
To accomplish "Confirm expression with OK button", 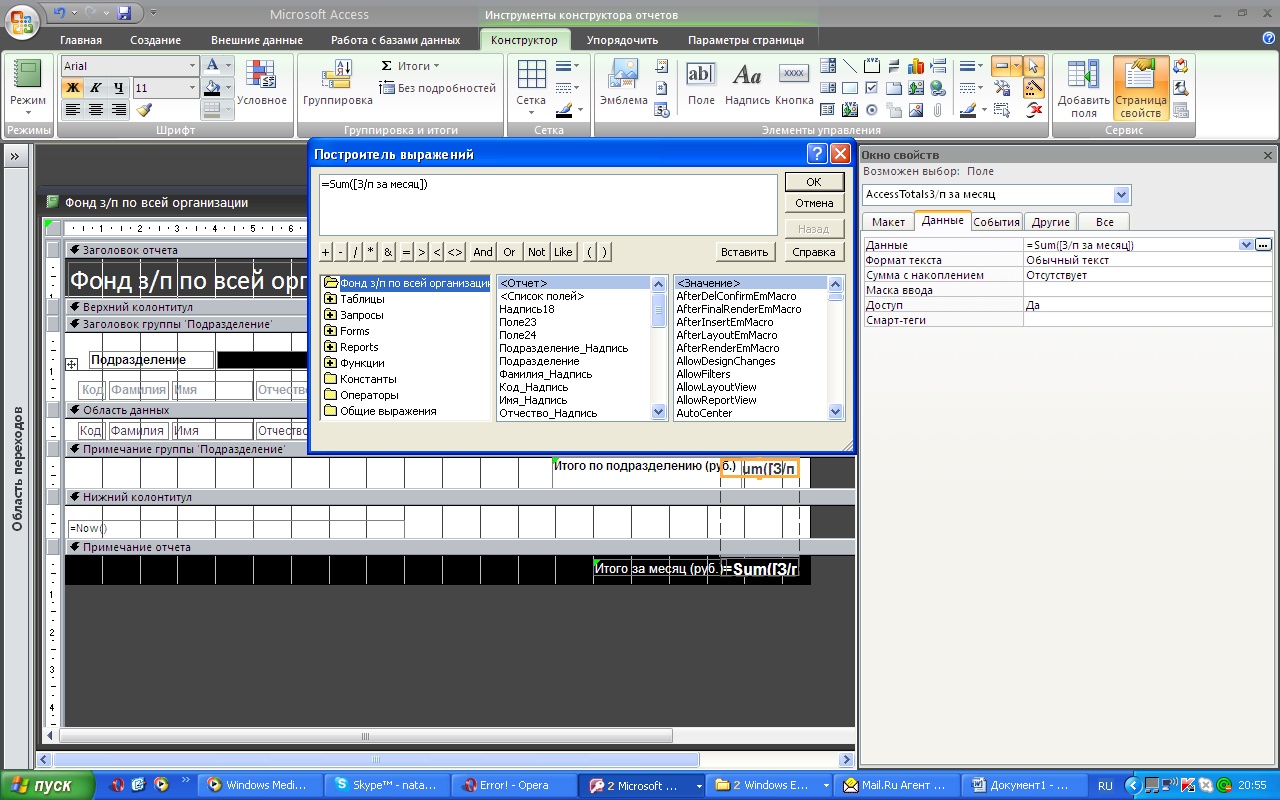I will tap(814, 182).
